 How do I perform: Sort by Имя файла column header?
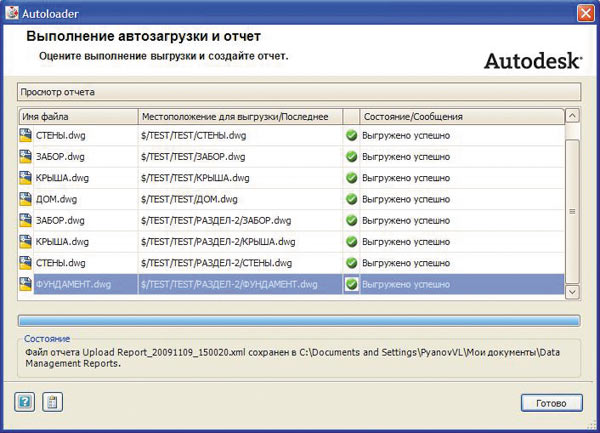(x=78, y=117)
